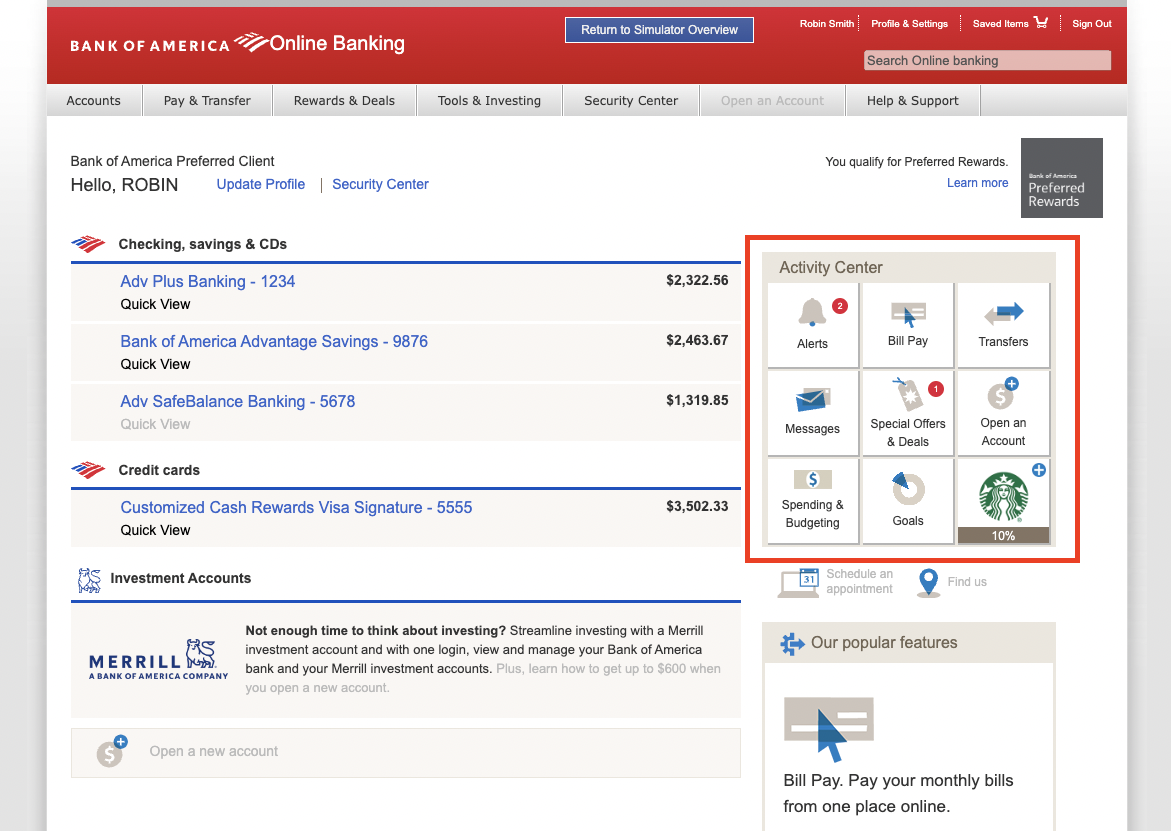This screenshot has width=1171, height=831.
Task: Click the Sign Out link
Action: [x=1092, y=24]
